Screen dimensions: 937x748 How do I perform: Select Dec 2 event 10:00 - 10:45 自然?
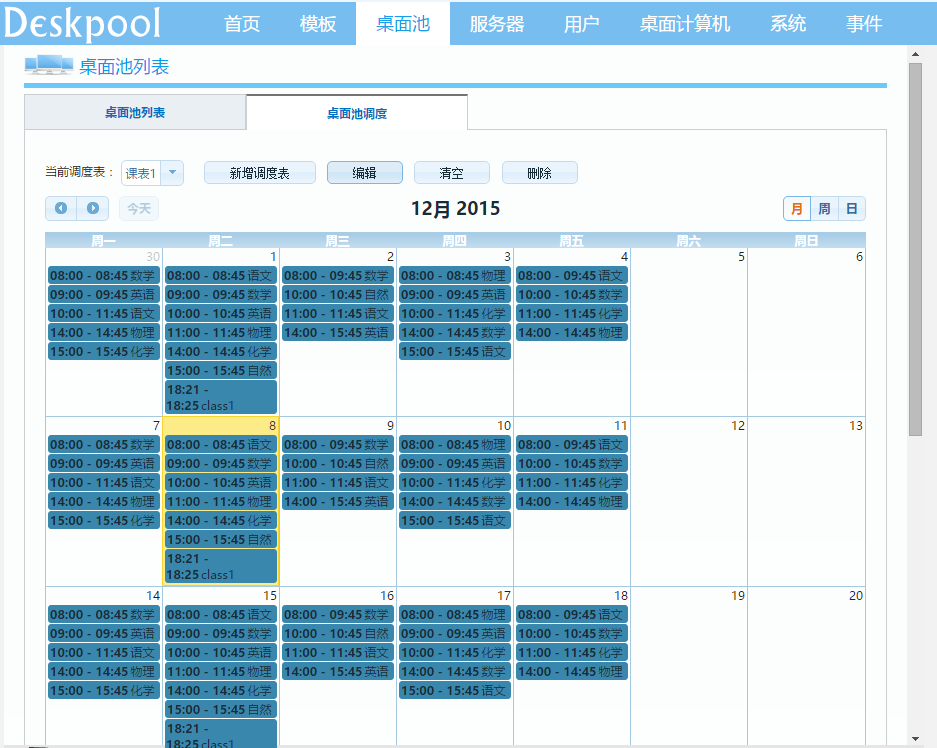(x=338, y=295)
